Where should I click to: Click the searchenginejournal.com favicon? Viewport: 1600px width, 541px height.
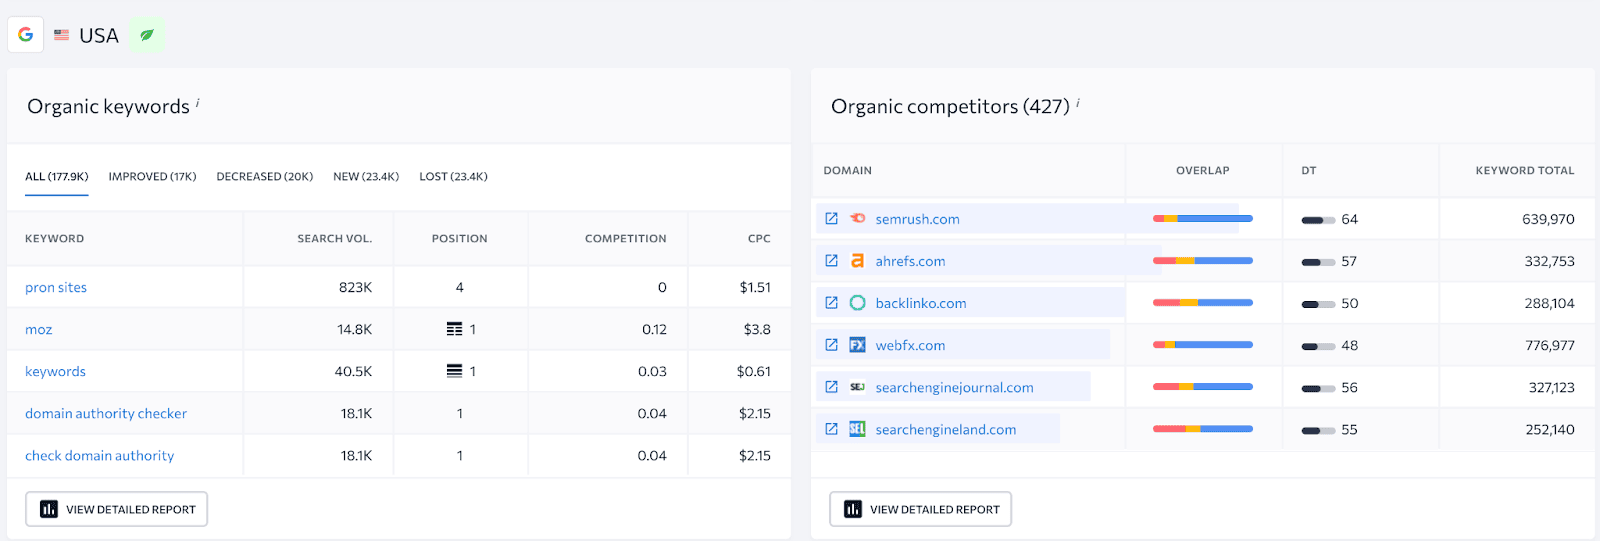857,386
